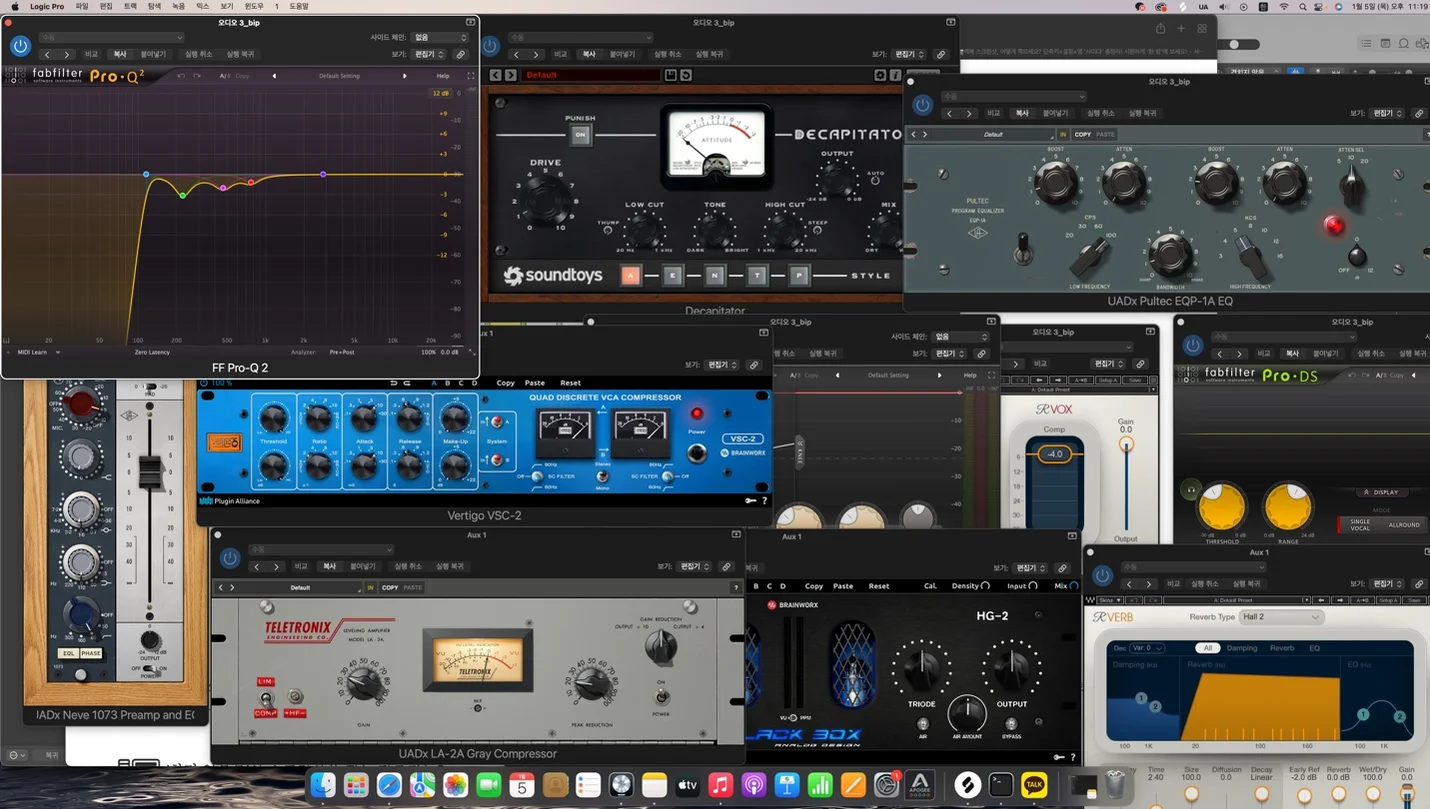Toggle the HG-2 AIR switch
The width and height of the screenshot is (1430, 809).
click(922, 723)
